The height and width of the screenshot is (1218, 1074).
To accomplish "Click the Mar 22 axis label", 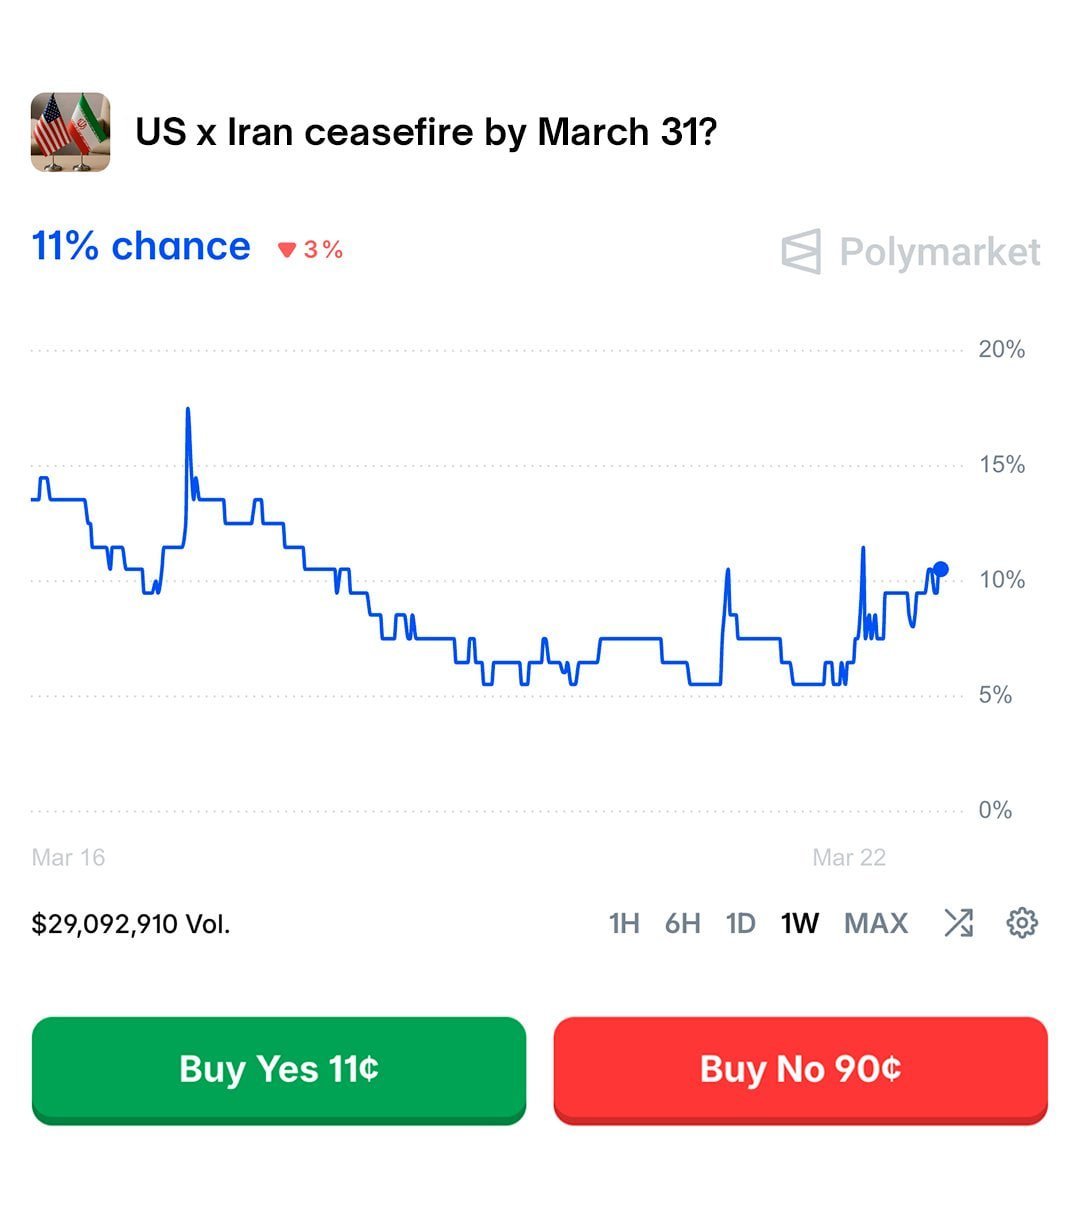I will point(848,857).
